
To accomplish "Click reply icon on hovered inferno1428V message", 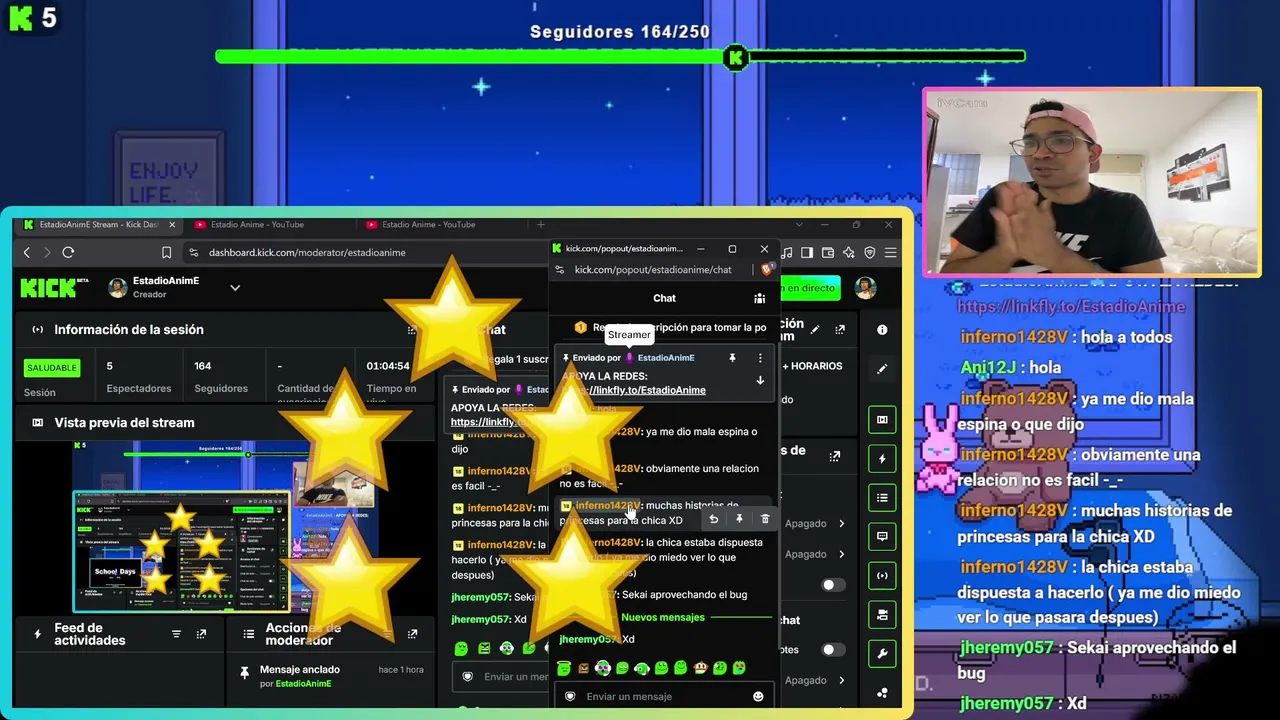I will 713,519.
